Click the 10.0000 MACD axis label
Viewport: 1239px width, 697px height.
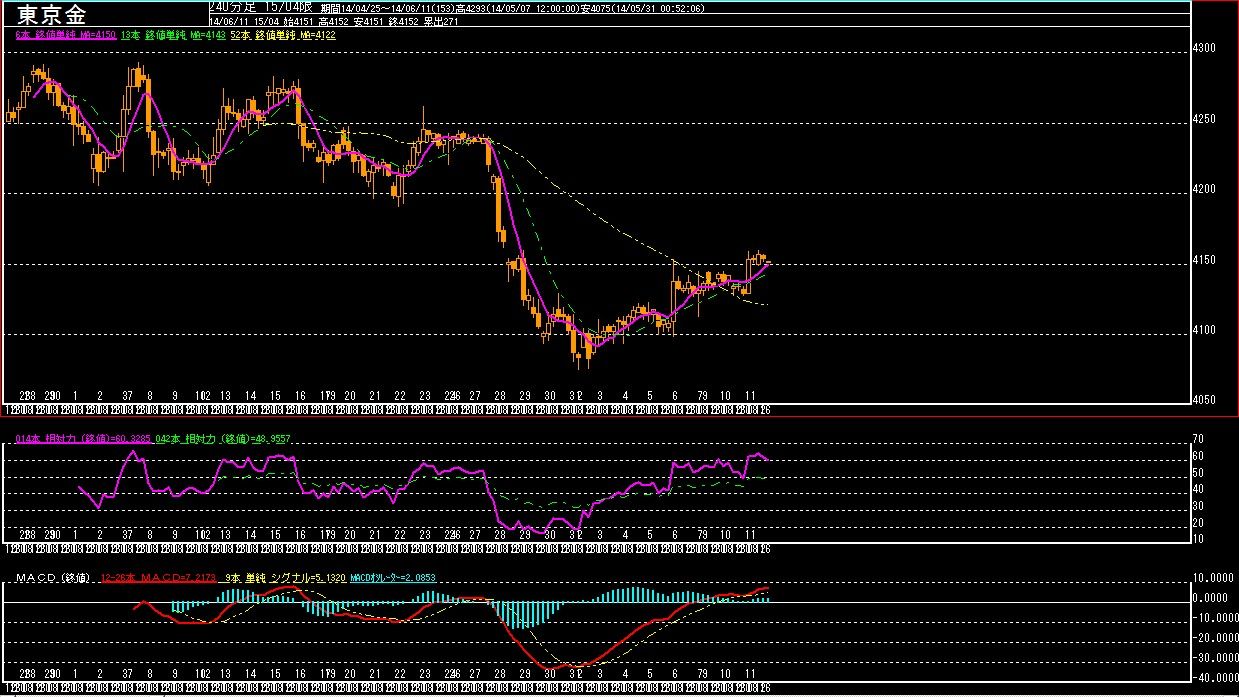pyautogui.click(x=1214, y=577)
